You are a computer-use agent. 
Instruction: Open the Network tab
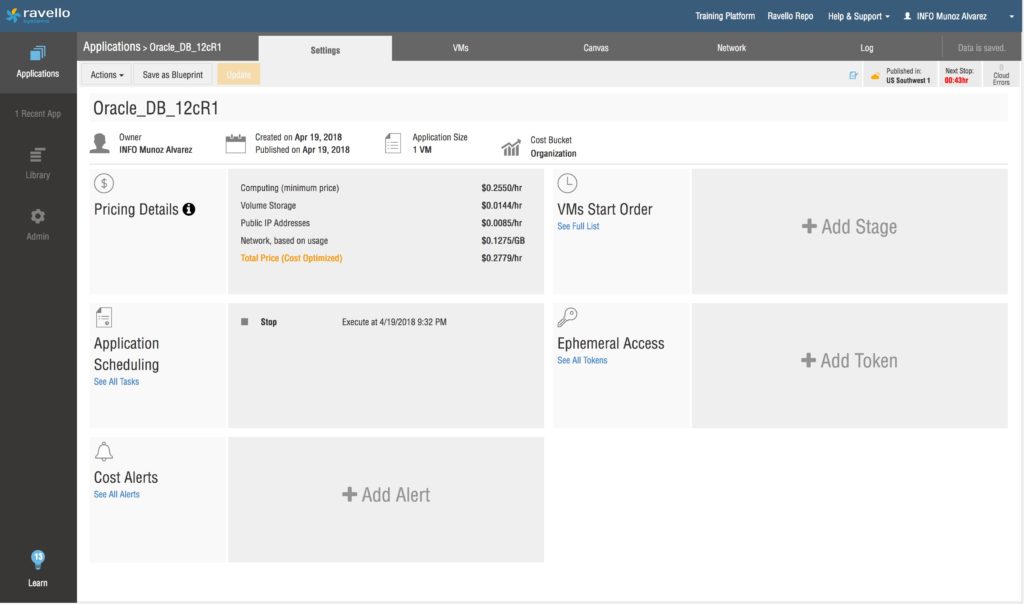coord(731,48)
